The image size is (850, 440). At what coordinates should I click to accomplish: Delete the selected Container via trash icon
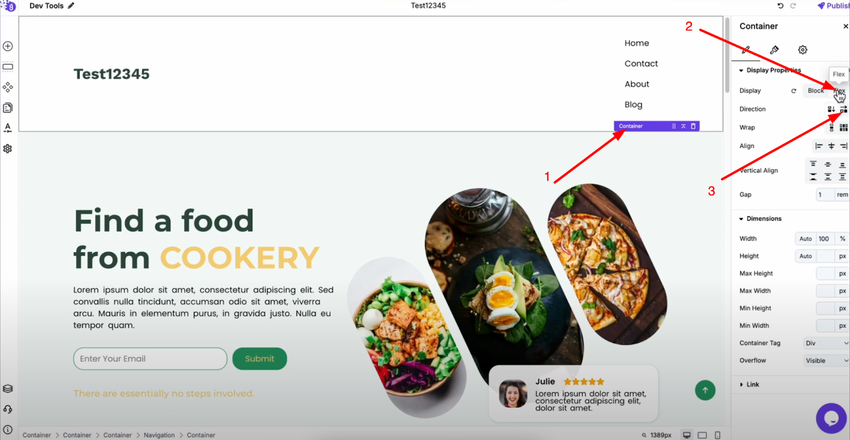[x=693, y=126]
